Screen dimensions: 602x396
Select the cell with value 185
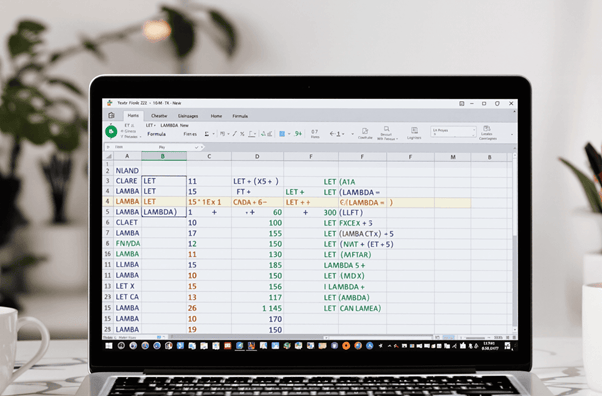257,265
